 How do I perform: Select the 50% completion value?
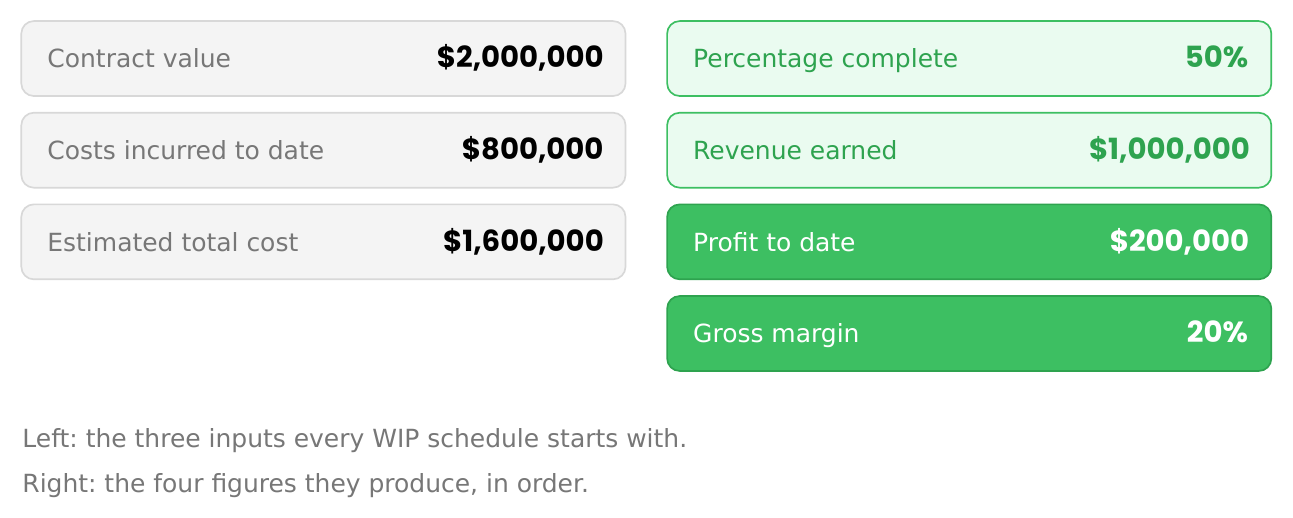tap(1216, 58)
